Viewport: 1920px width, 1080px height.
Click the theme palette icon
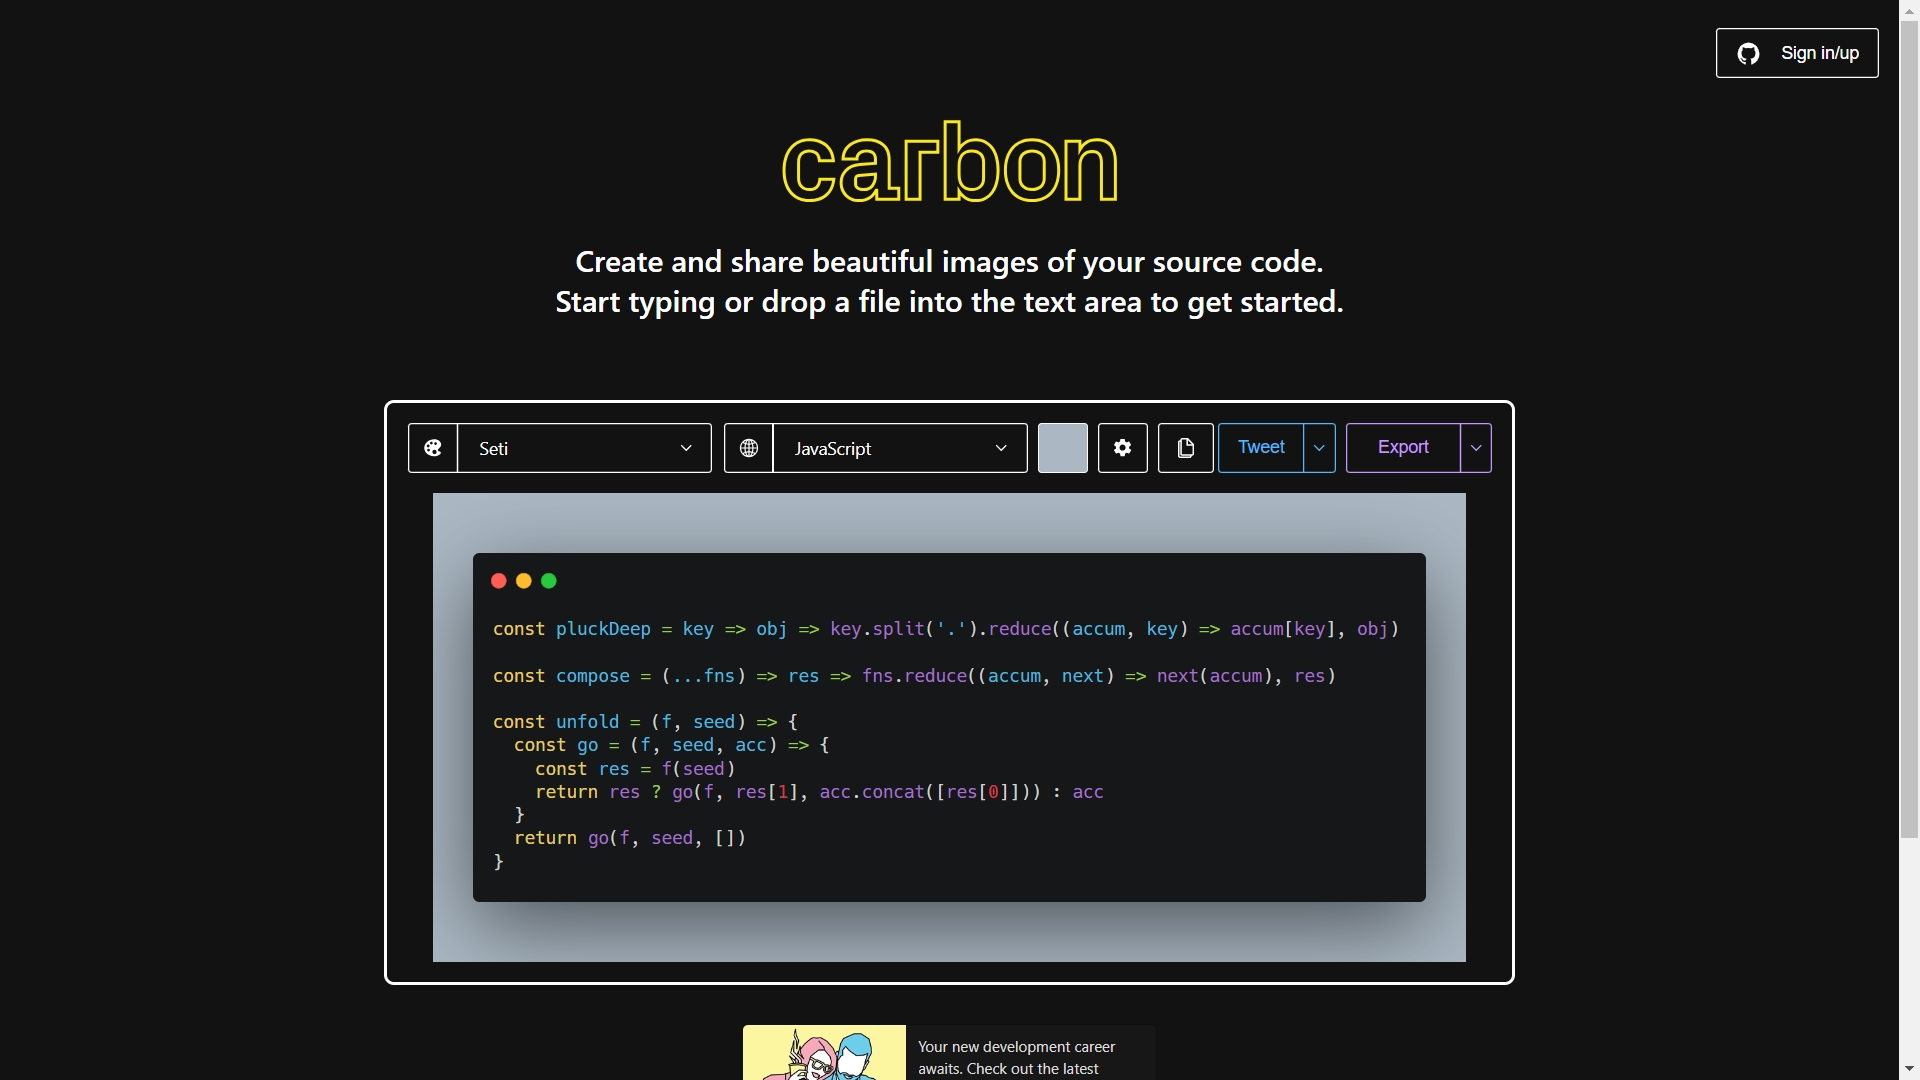pos(433,448)
